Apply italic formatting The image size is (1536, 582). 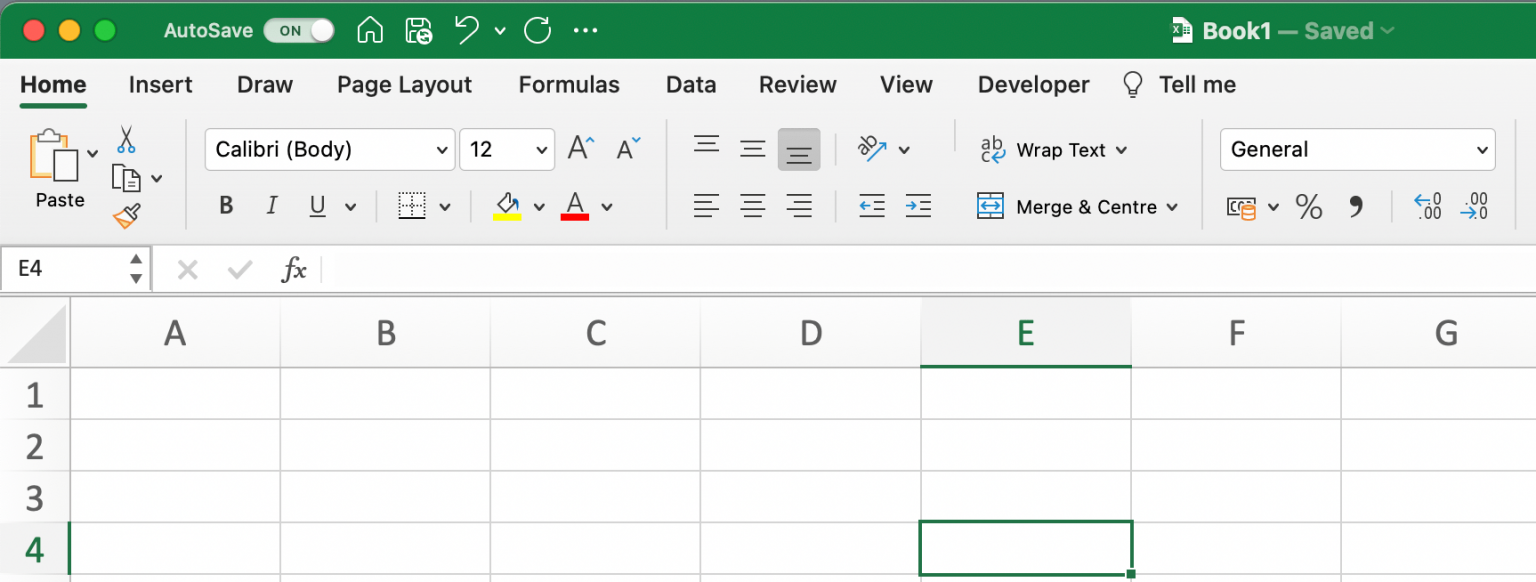click(x=271, y=206)
